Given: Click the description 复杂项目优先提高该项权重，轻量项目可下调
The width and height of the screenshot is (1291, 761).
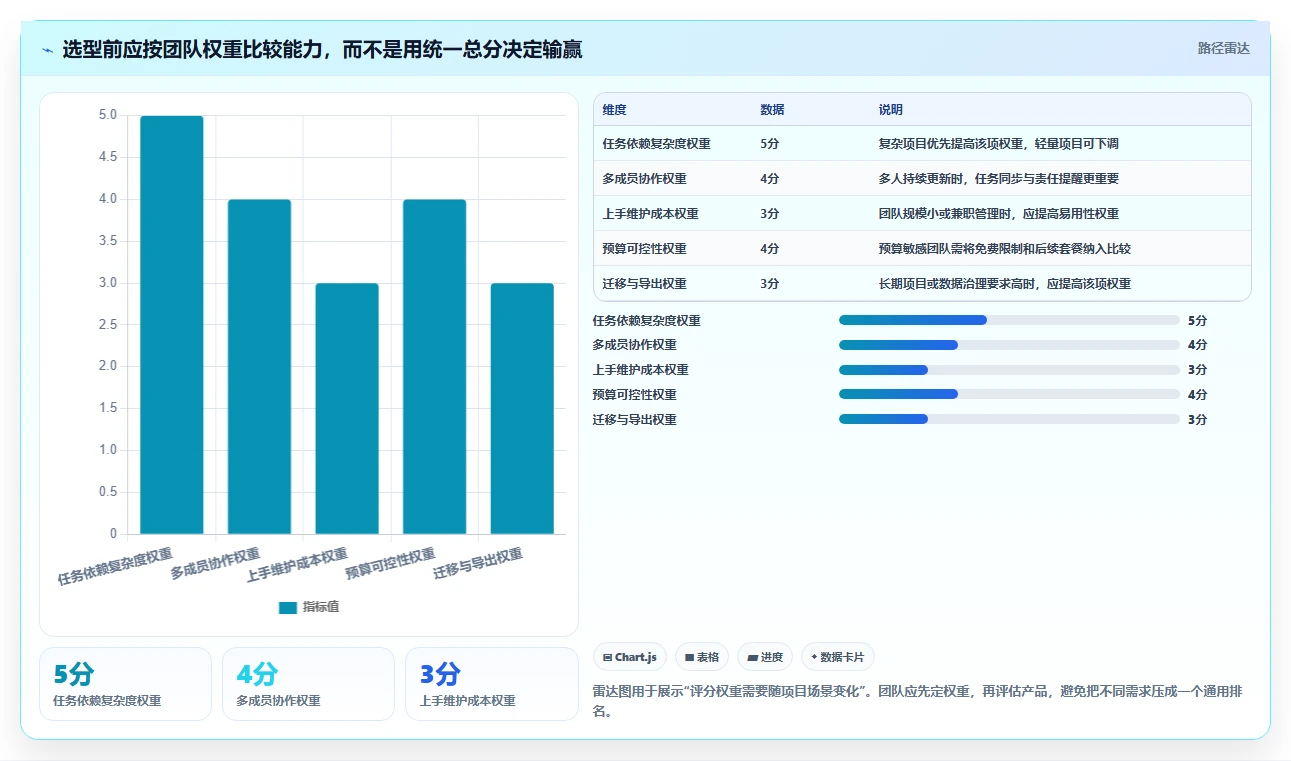Looking at the screenshot, I should click(998, 144).
